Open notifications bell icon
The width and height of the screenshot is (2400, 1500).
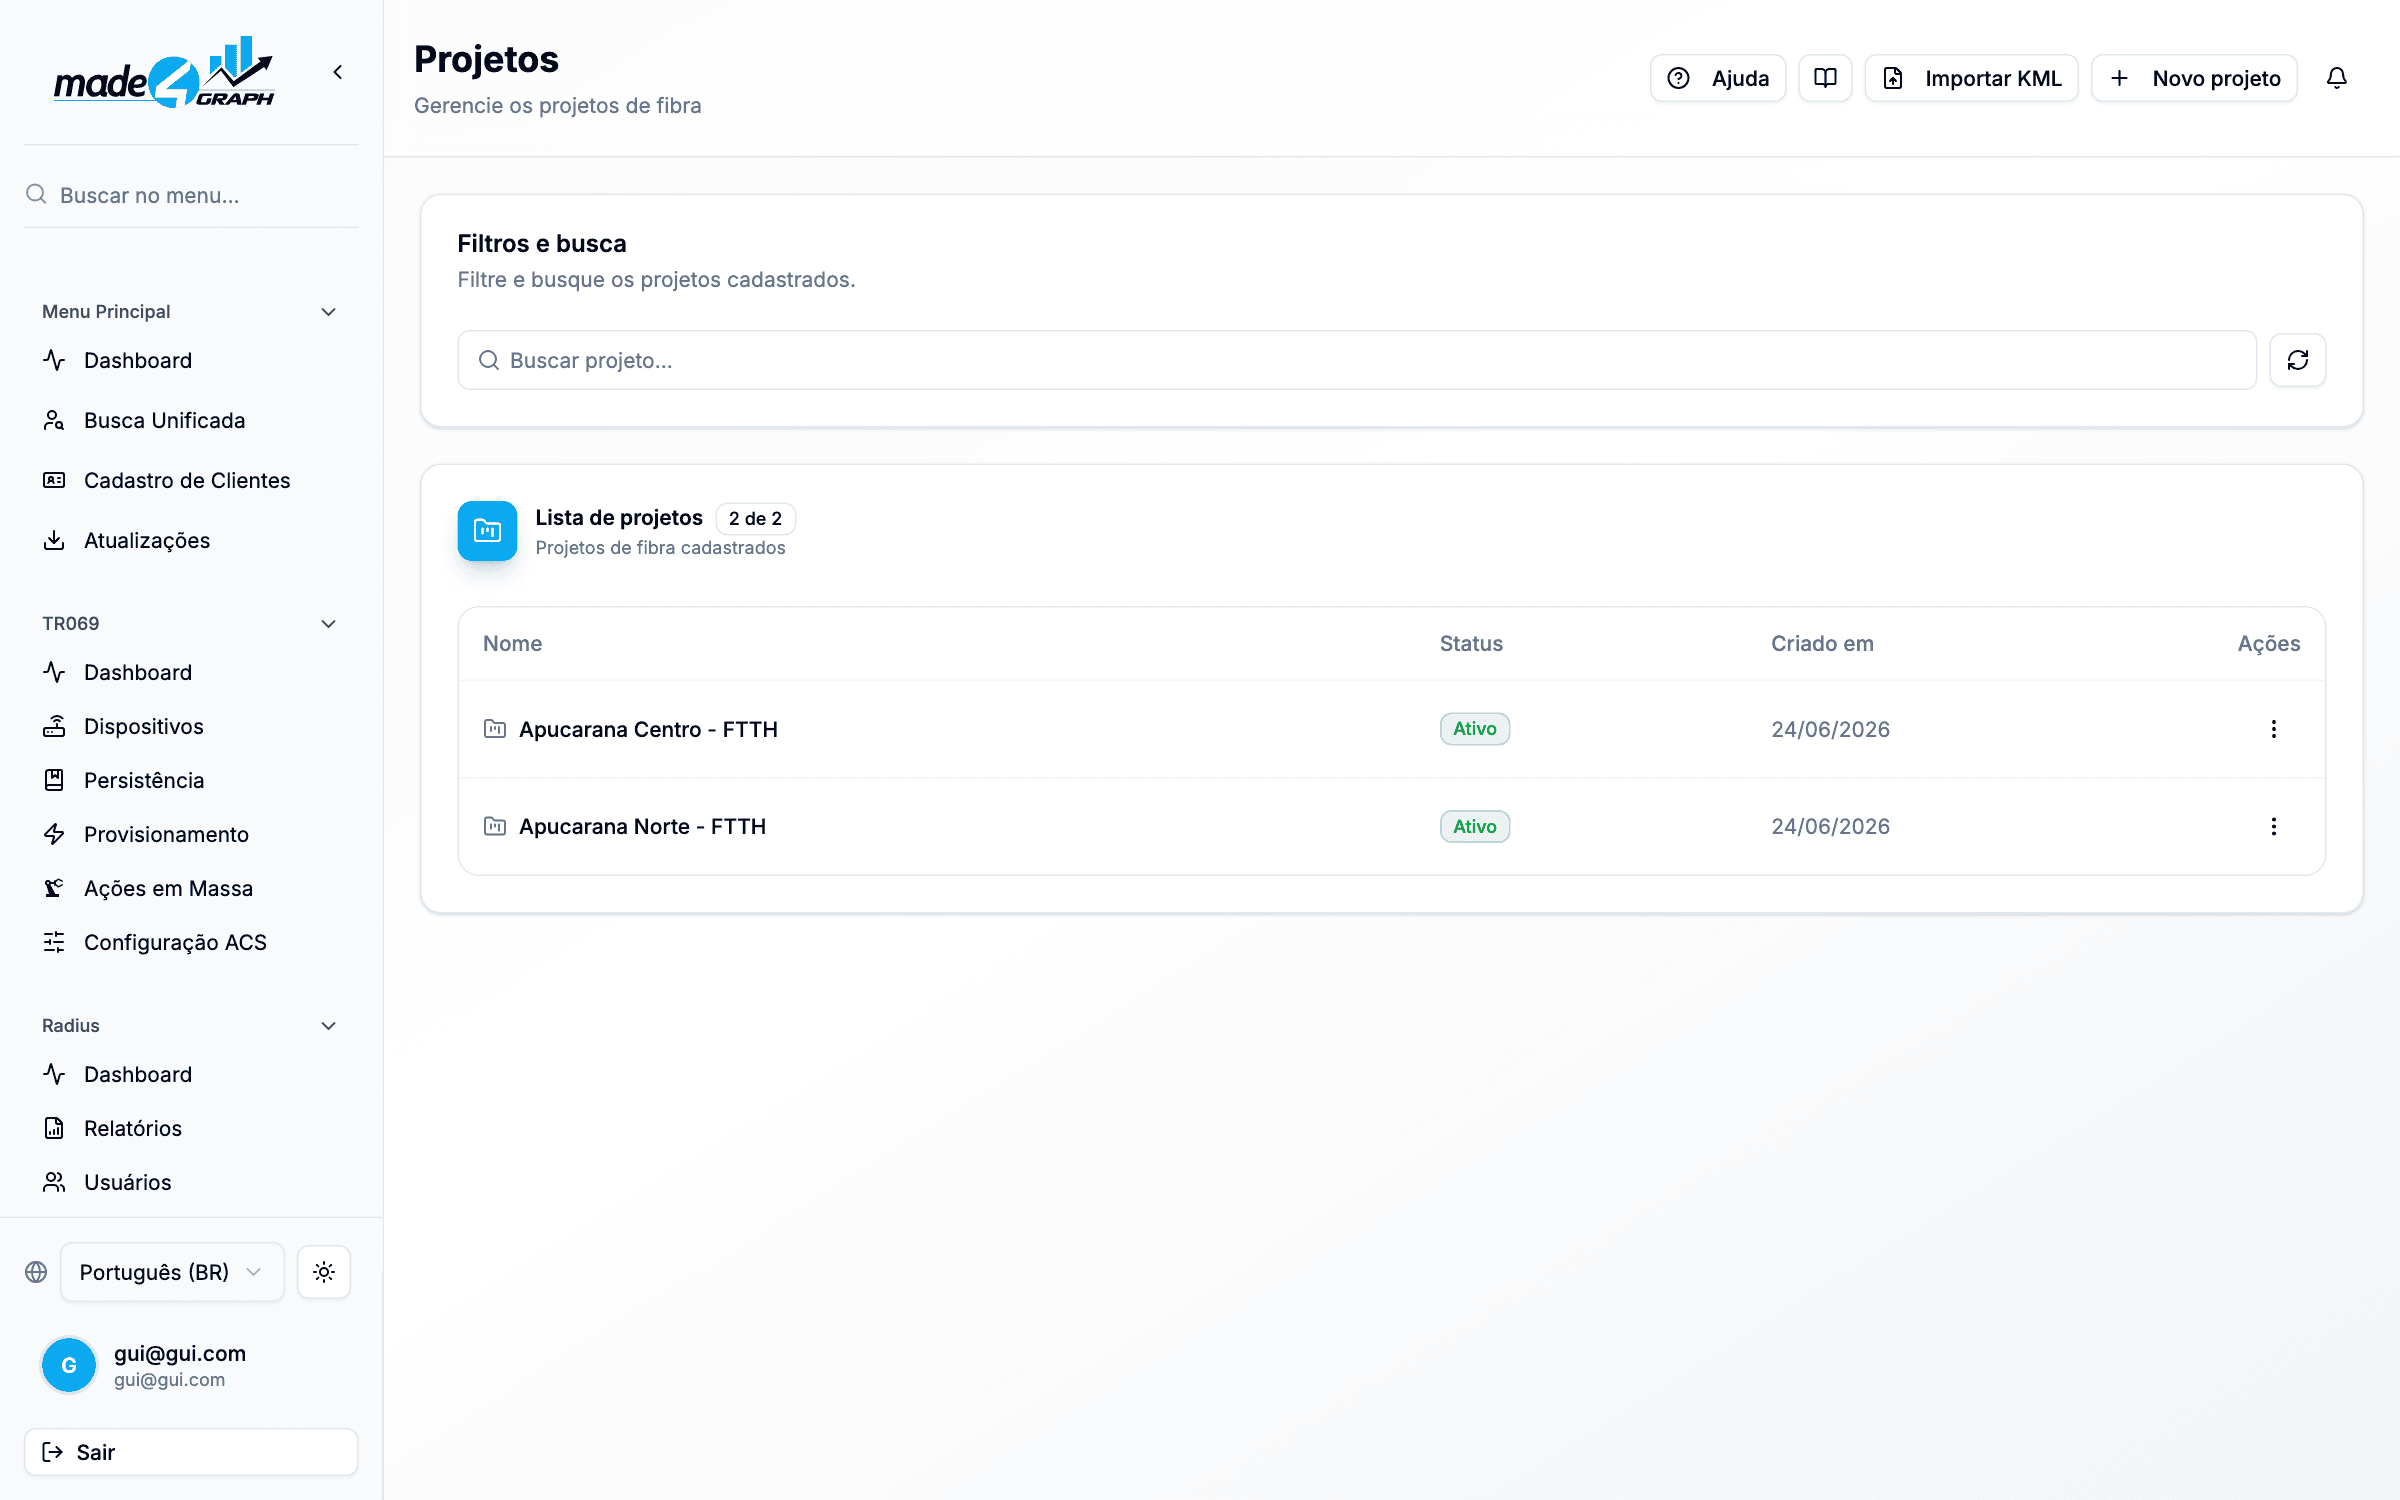click(2336, 78)
